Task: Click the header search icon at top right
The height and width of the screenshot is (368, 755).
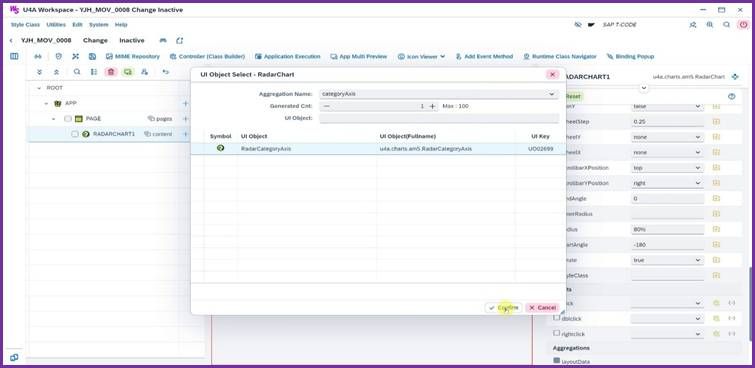Action: (x=727, y=25)
